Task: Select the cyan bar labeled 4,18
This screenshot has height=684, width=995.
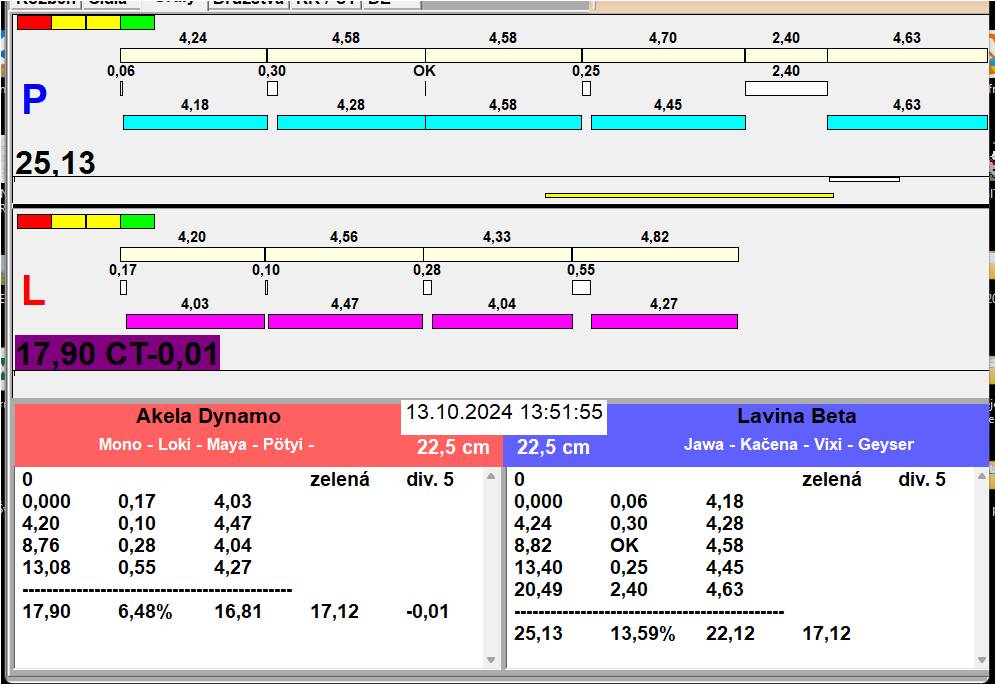Action: pyautogui.click(x=195, y=122)
